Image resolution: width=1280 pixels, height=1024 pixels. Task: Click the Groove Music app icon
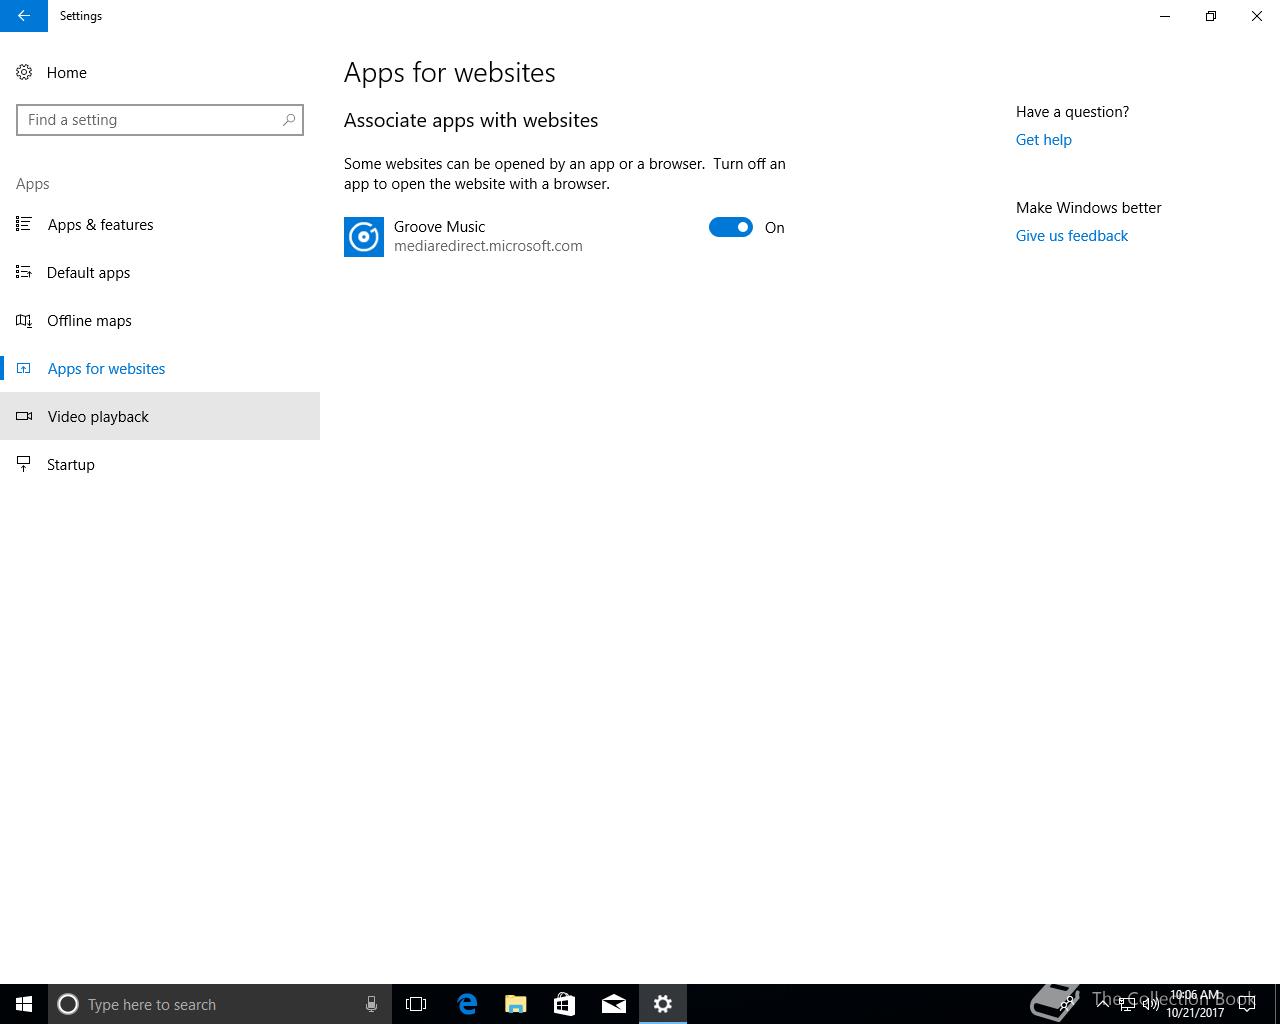pyautogui.click(x=364, y=237)
